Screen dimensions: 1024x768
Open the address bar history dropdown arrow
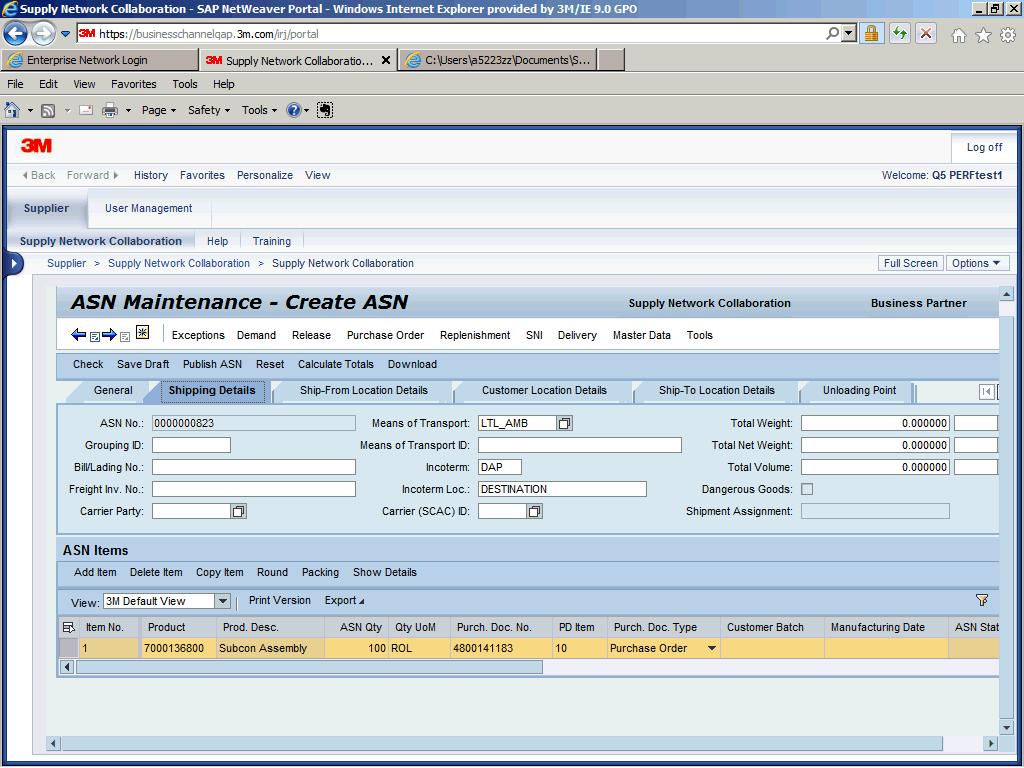[x=849, y=33]
